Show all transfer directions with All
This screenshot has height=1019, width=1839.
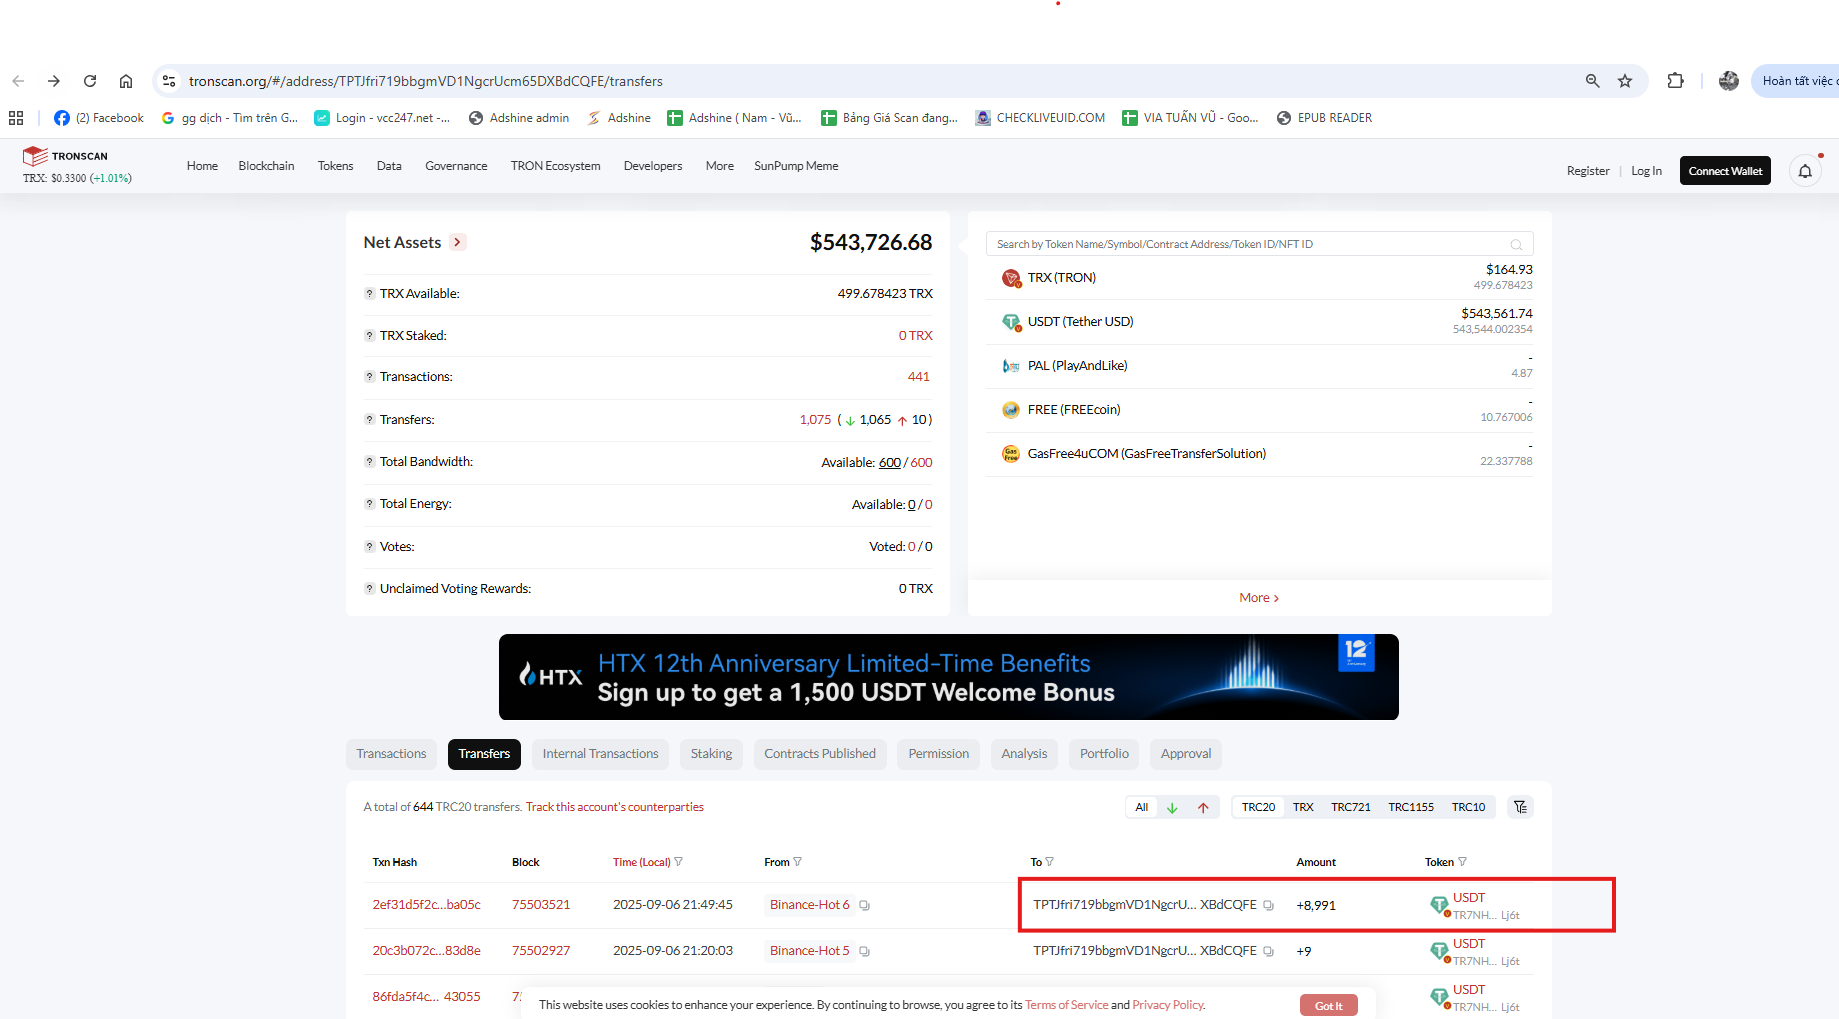pyautogui.click(x=1142, y=807)
